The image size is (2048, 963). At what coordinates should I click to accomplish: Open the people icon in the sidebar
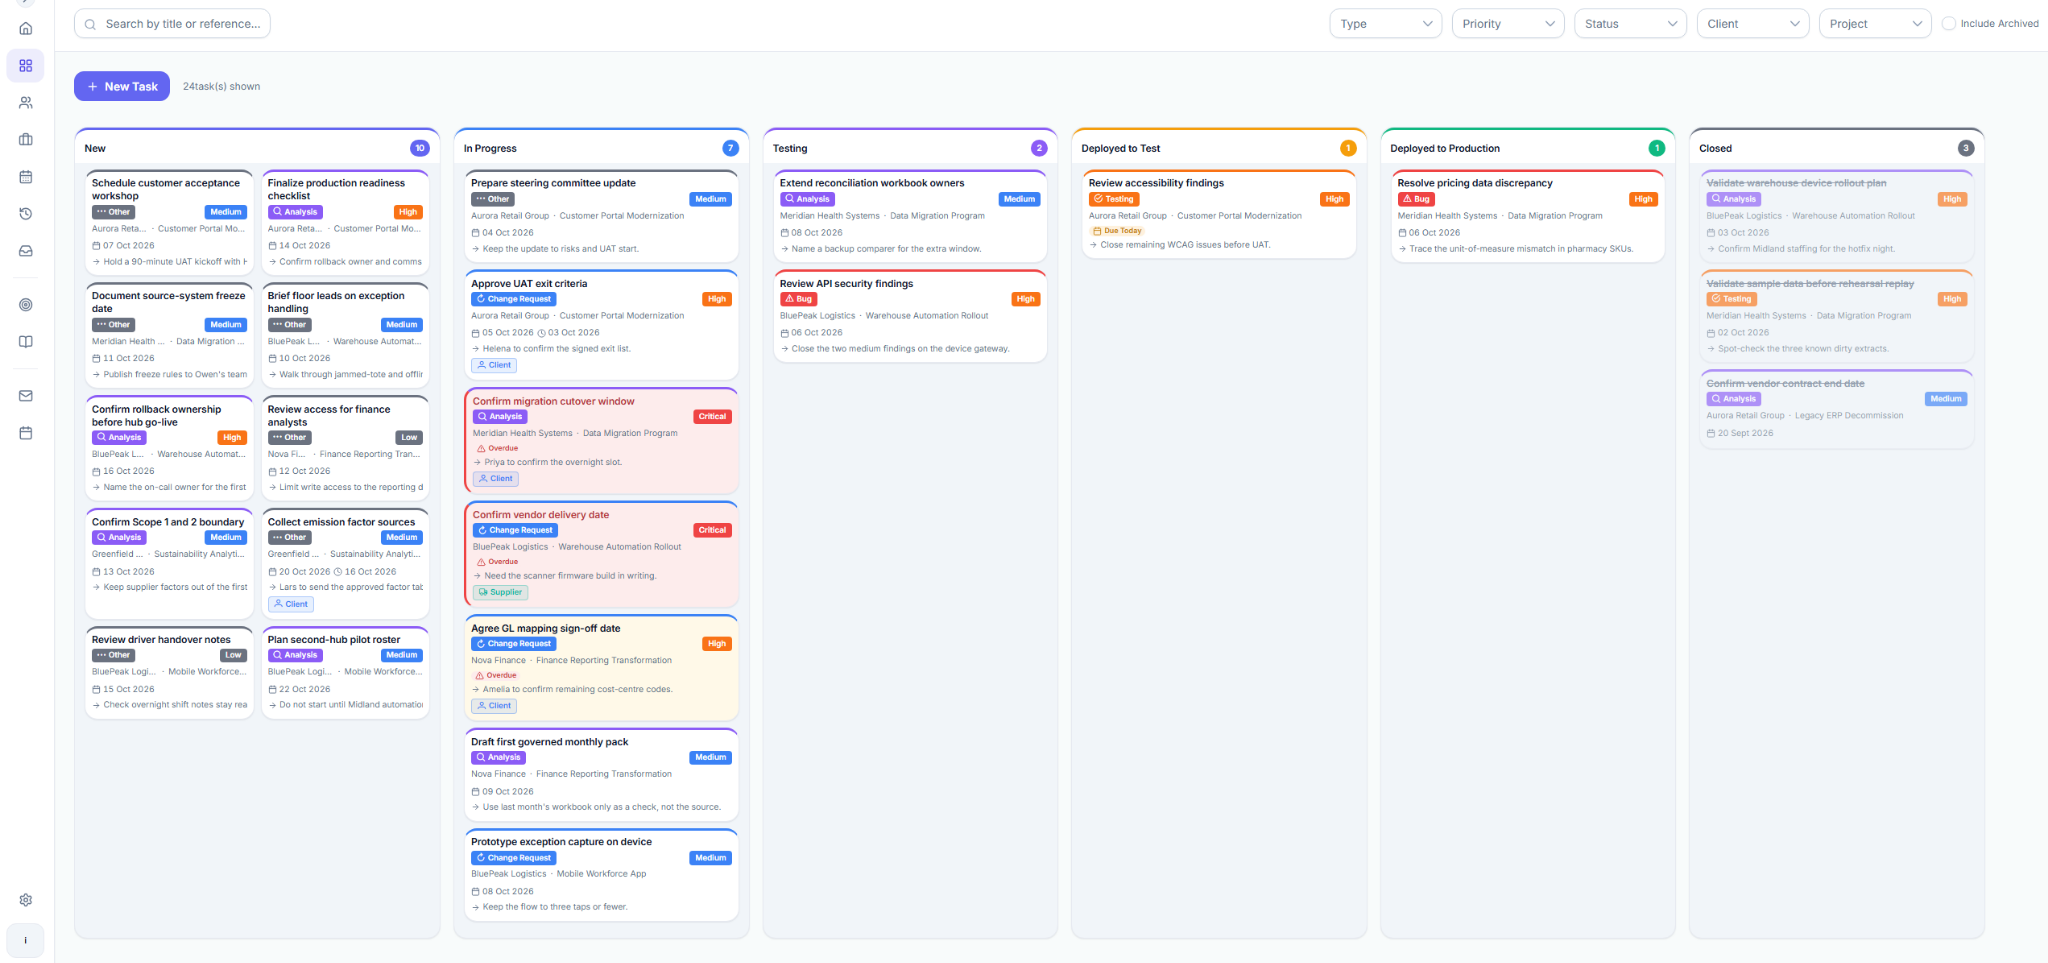pos(26,103)
